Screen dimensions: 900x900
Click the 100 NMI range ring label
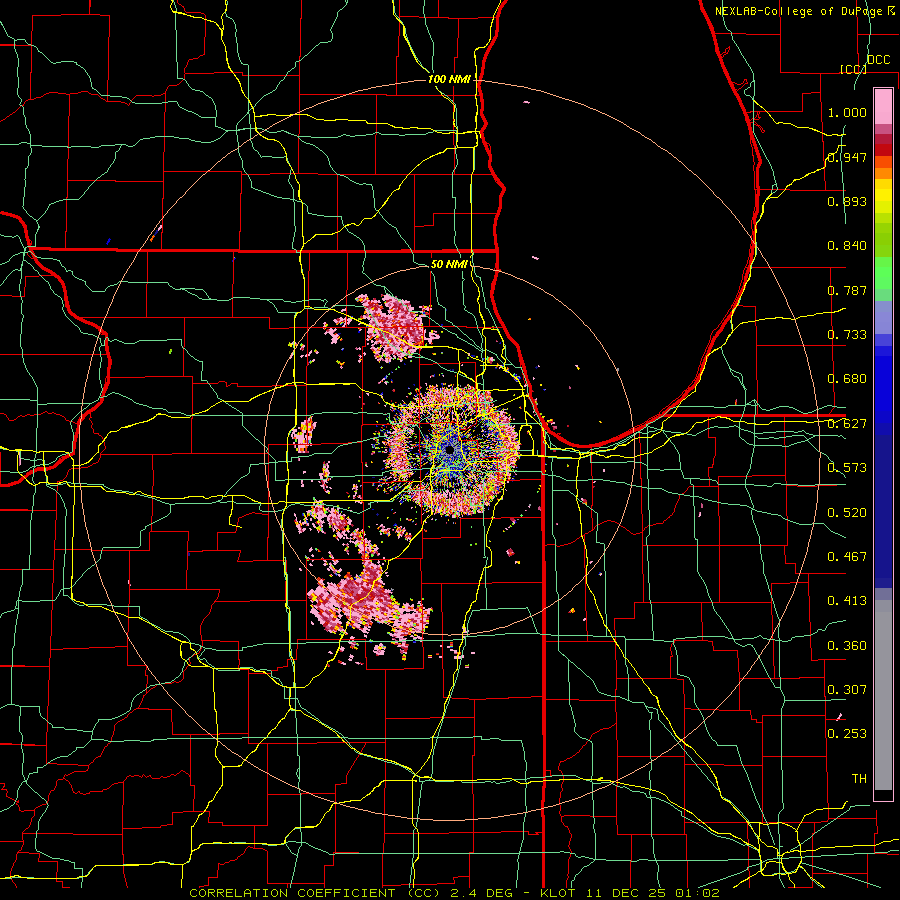pyautogui.click(x=449, y=79)
